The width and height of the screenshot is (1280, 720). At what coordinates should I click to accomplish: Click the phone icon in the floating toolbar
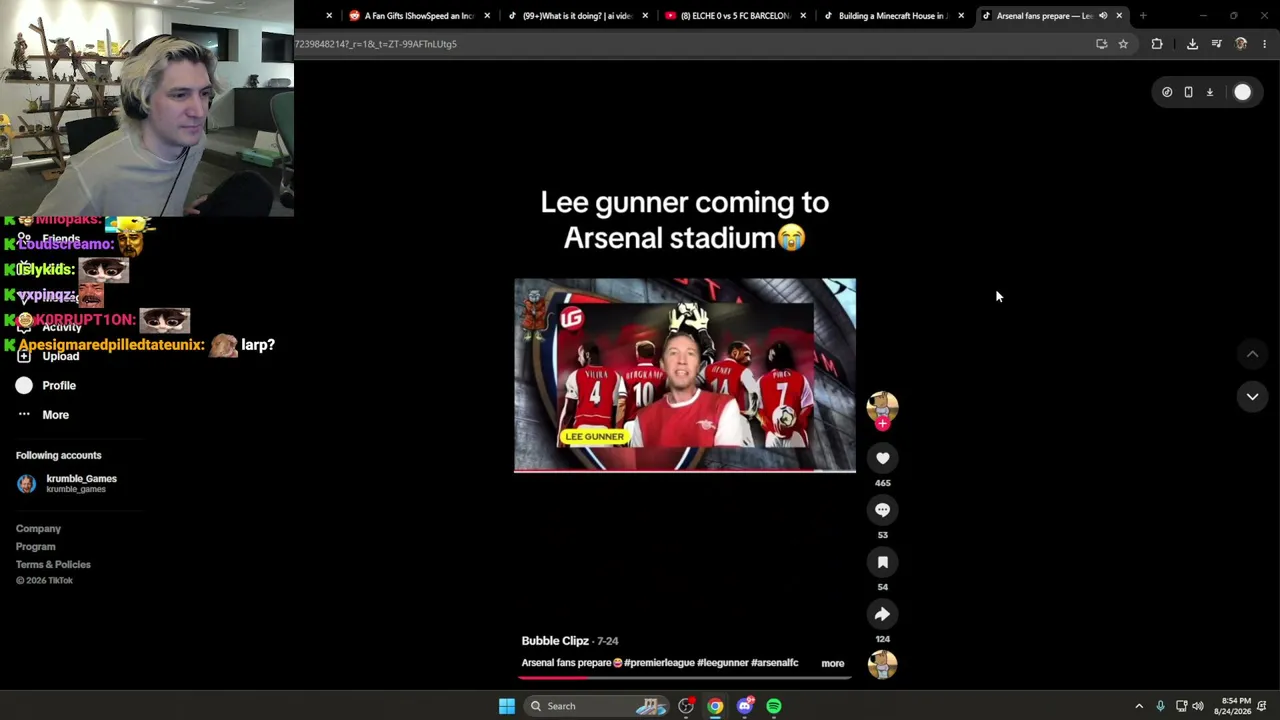pyautogui.click(x=1188, y=92)
